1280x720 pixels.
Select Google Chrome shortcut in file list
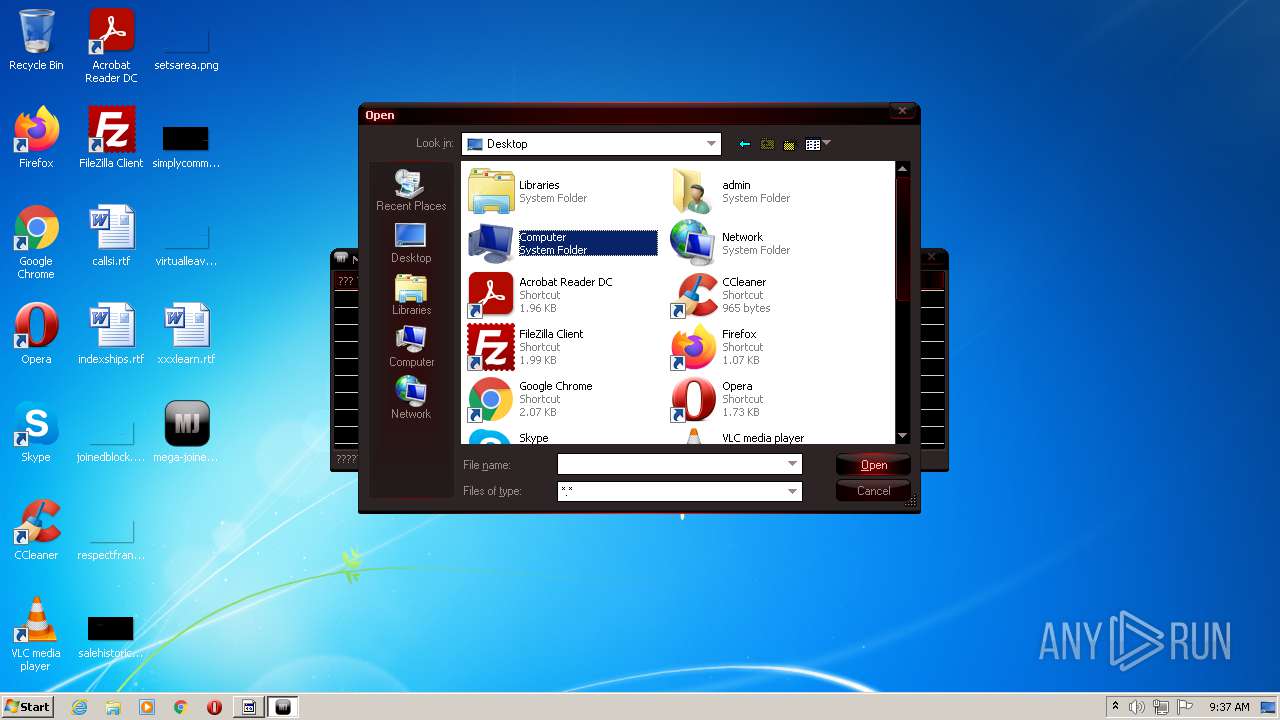tap(563, 399)
